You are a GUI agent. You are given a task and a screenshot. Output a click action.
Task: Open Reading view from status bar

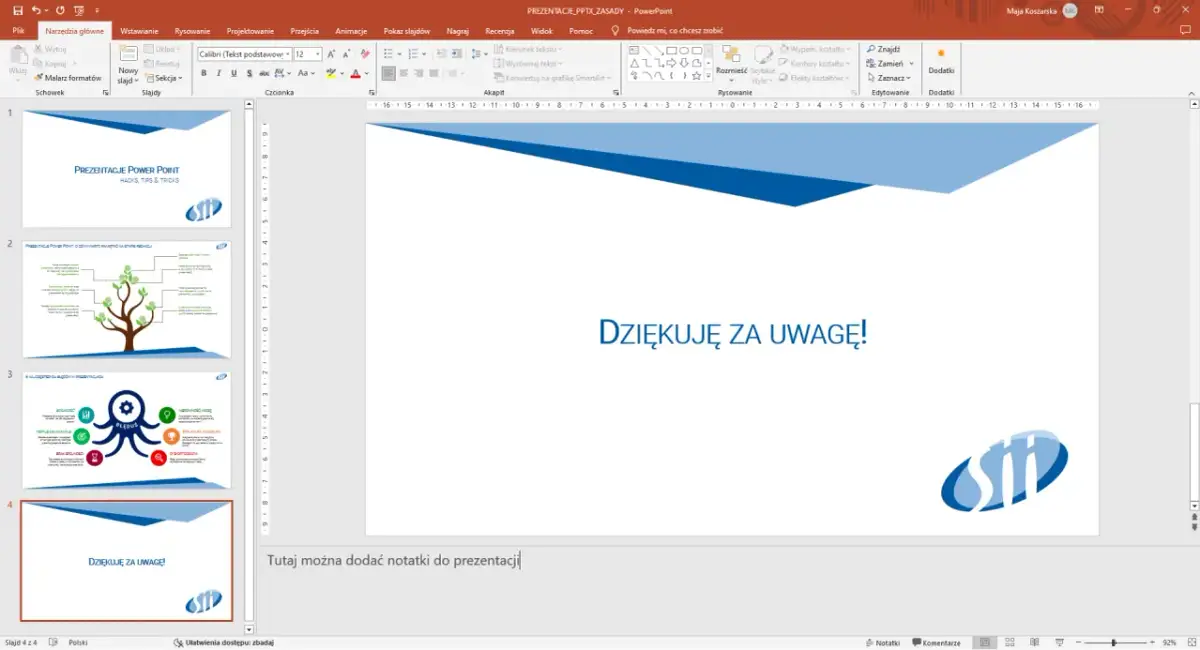(1034, 642)
